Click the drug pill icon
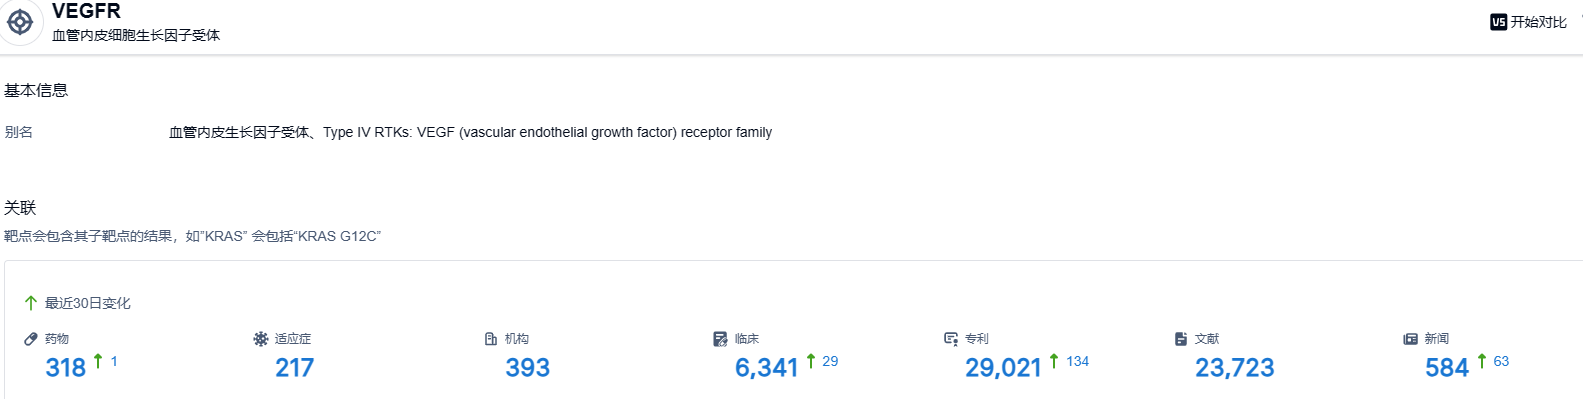The width and height of the screenshot is (1583, 399). coord(31,339)
